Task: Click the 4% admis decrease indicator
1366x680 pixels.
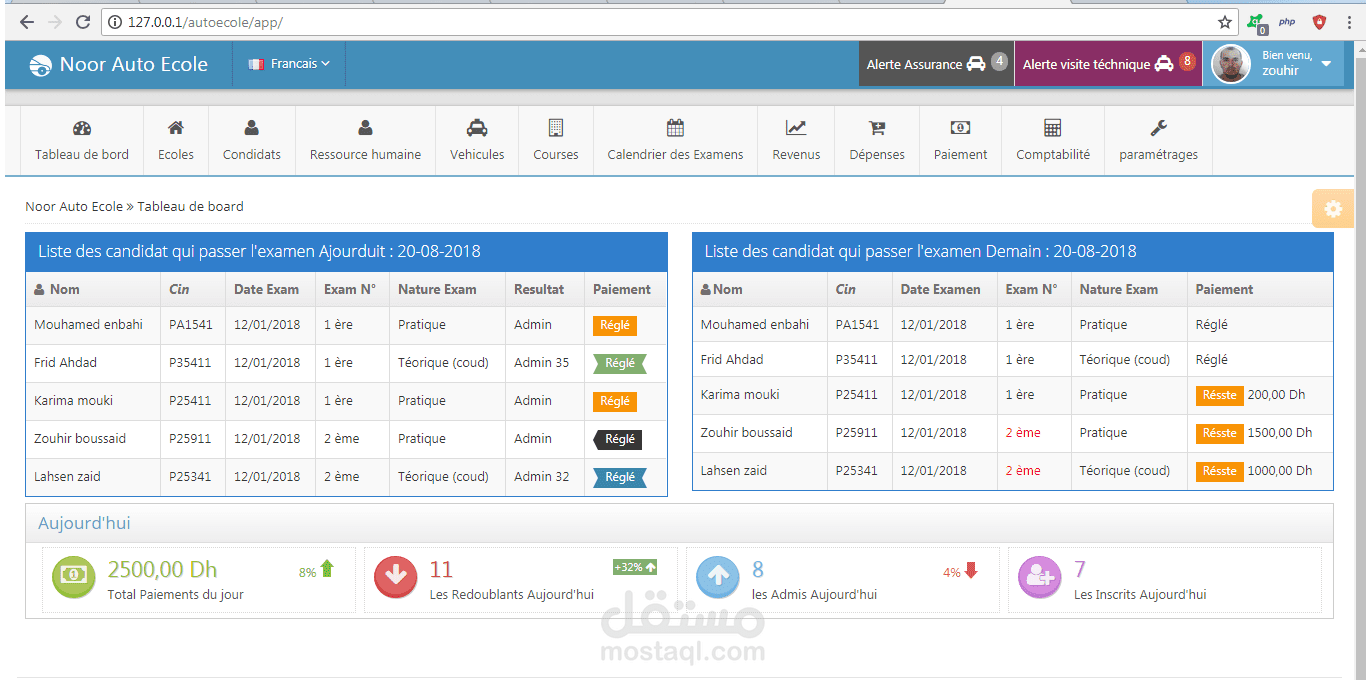Action: [960, 571]
